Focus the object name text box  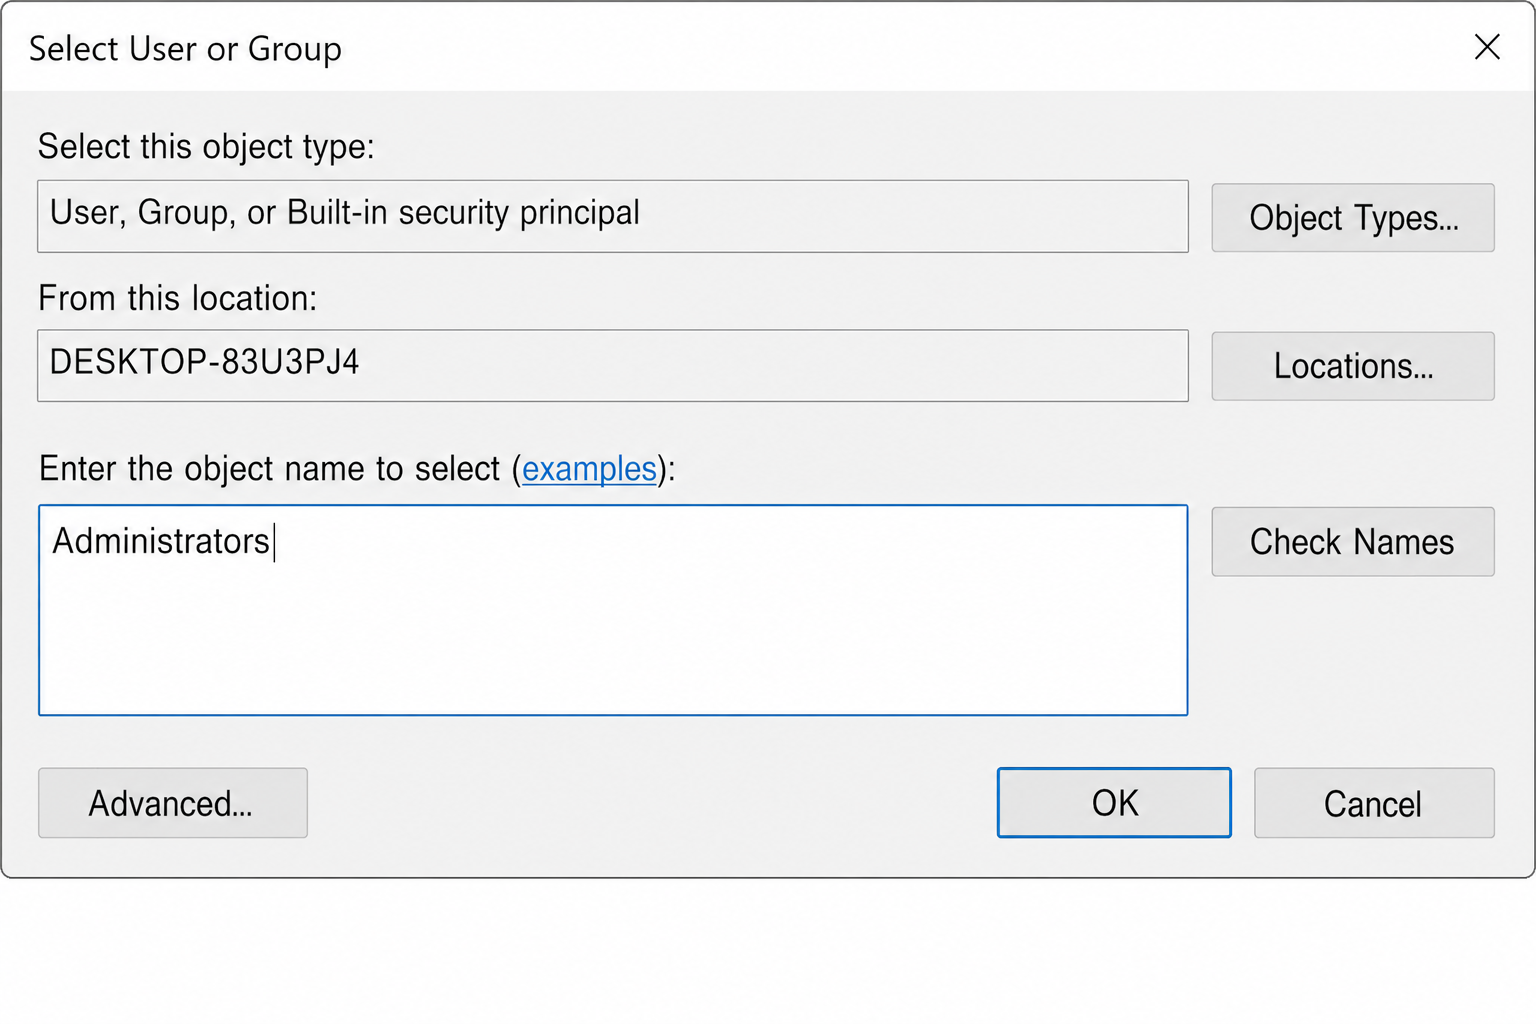pos(613,610)
